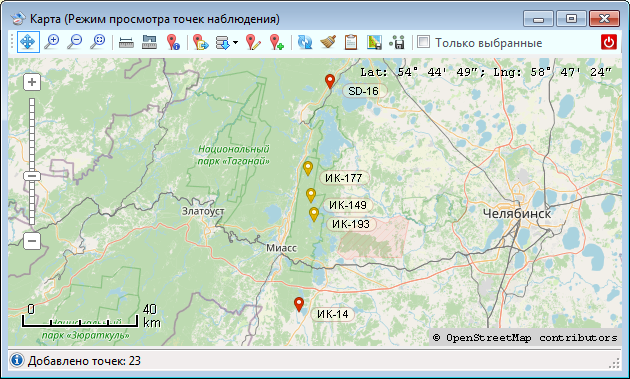The height and width of the screenshot is (379, 630).
Task: Click the export marker points icon
Action: click(x=200, y=42)
